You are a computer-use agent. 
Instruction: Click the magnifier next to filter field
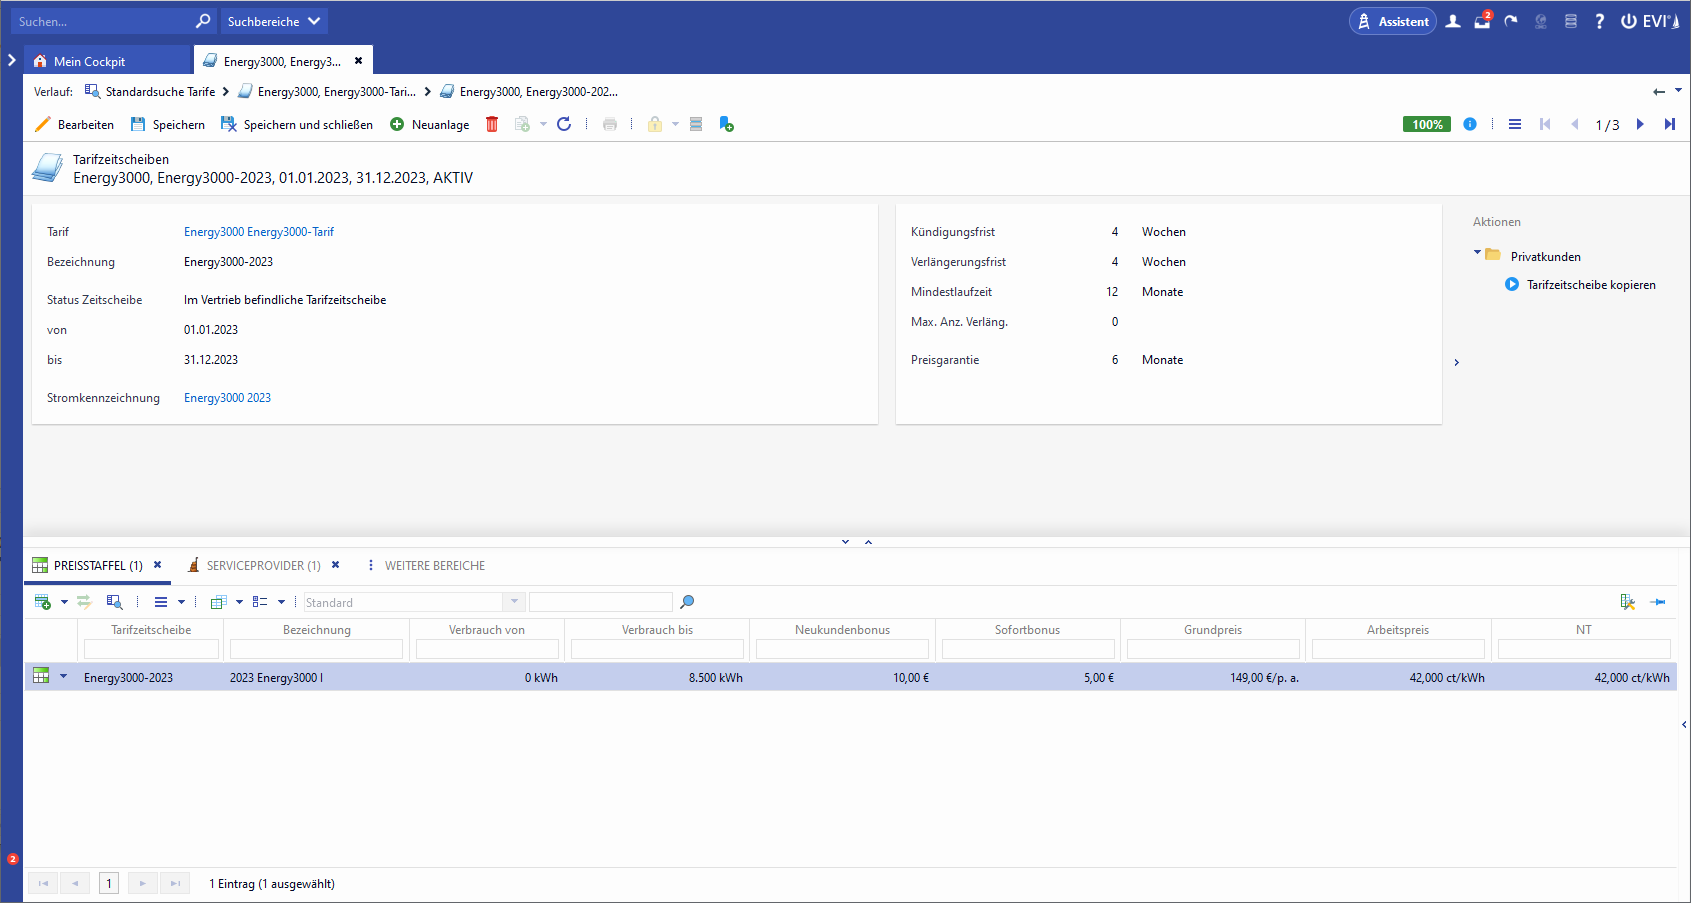(687, 602)
